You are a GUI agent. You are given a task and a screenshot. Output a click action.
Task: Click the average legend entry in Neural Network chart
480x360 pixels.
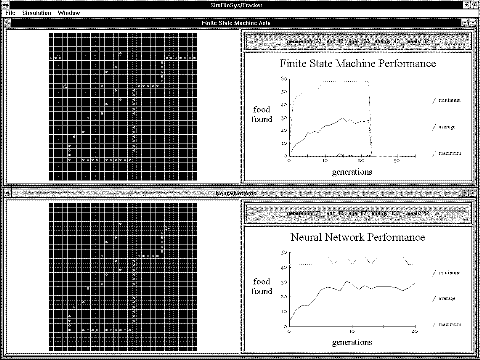coord(444,298)
